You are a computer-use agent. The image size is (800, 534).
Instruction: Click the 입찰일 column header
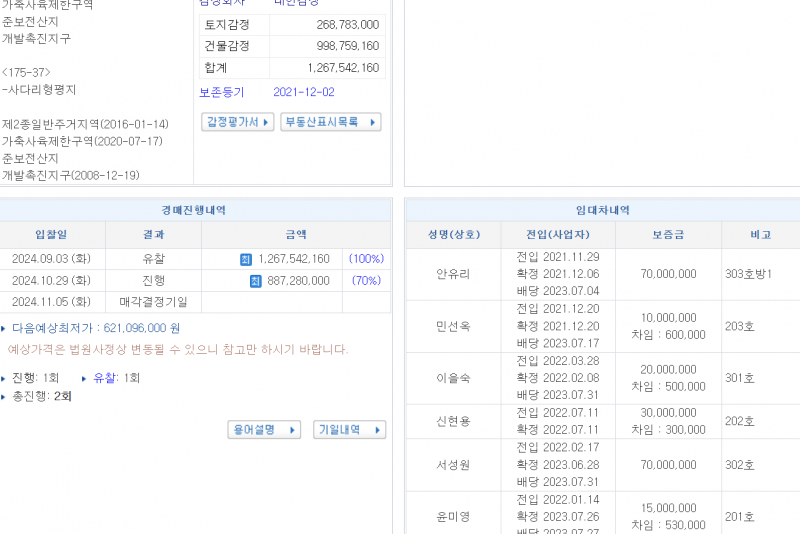[x=51, y=234]
